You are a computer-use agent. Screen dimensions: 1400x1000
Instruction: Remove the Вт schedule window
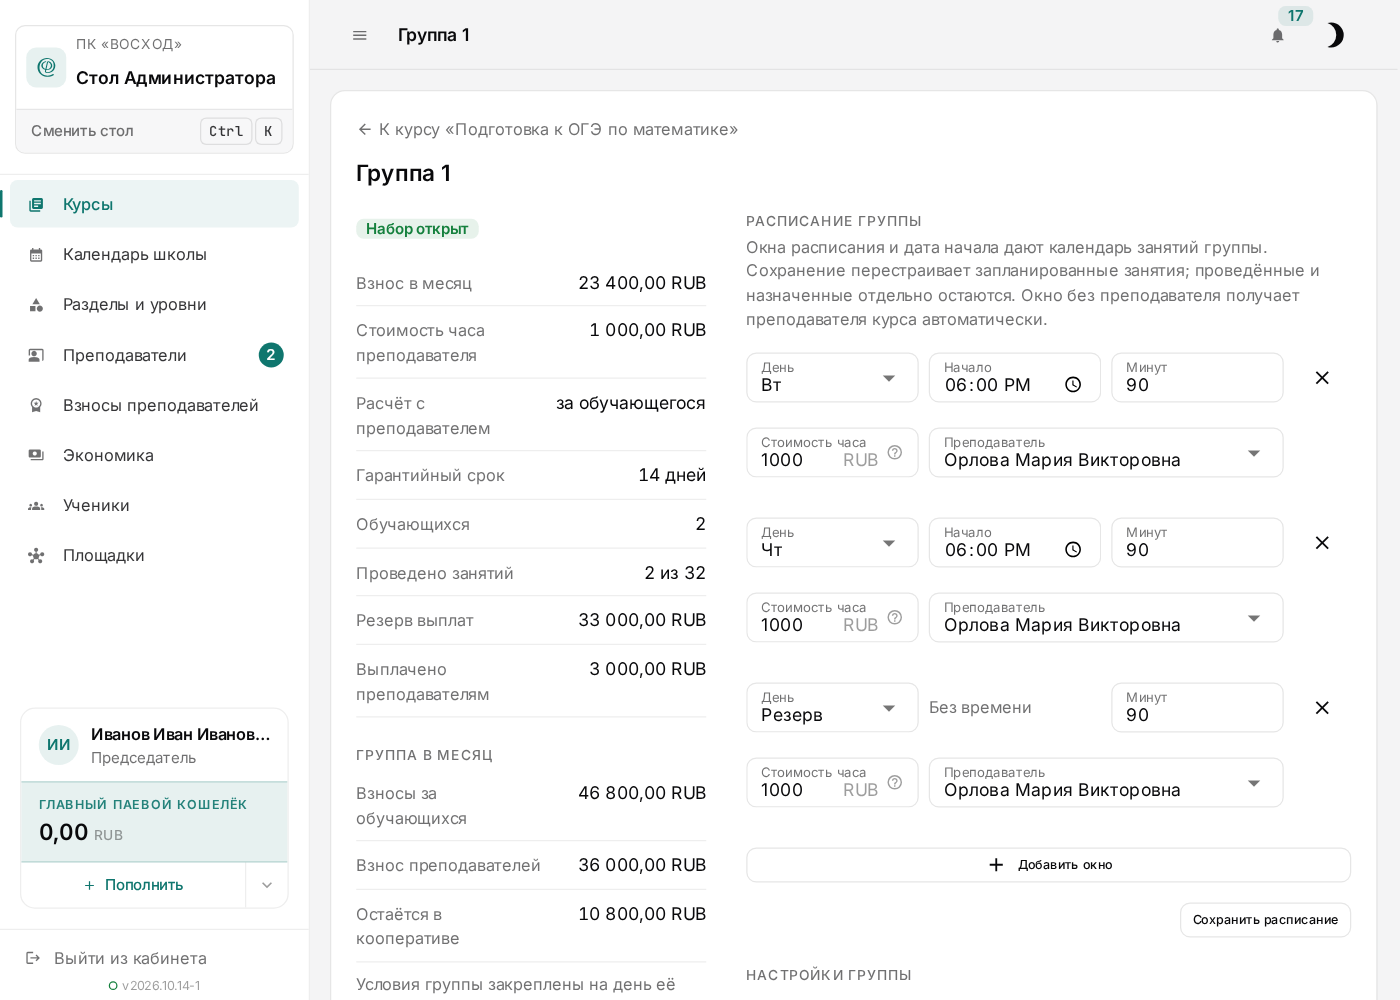pos(1322,378)
